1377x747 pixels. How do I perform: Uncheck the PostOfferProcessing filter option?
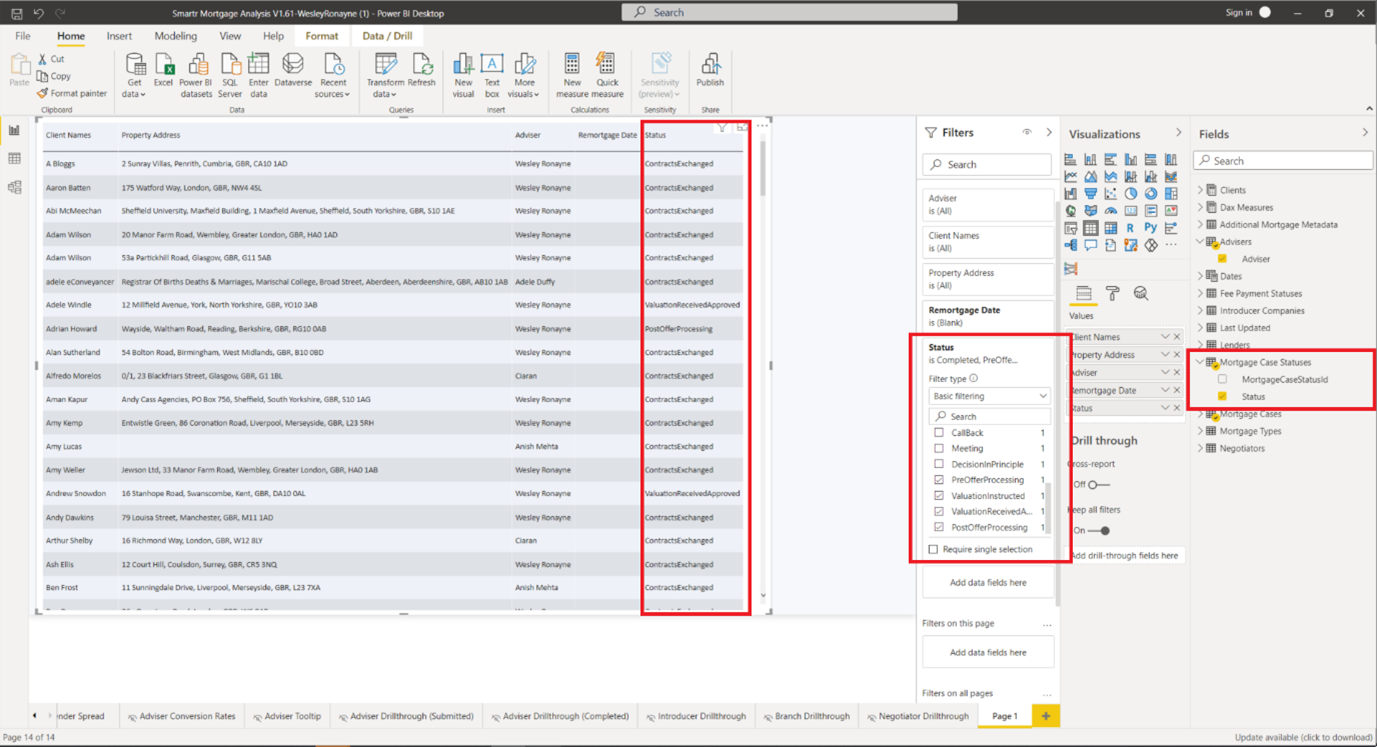[x=939, y=527]
